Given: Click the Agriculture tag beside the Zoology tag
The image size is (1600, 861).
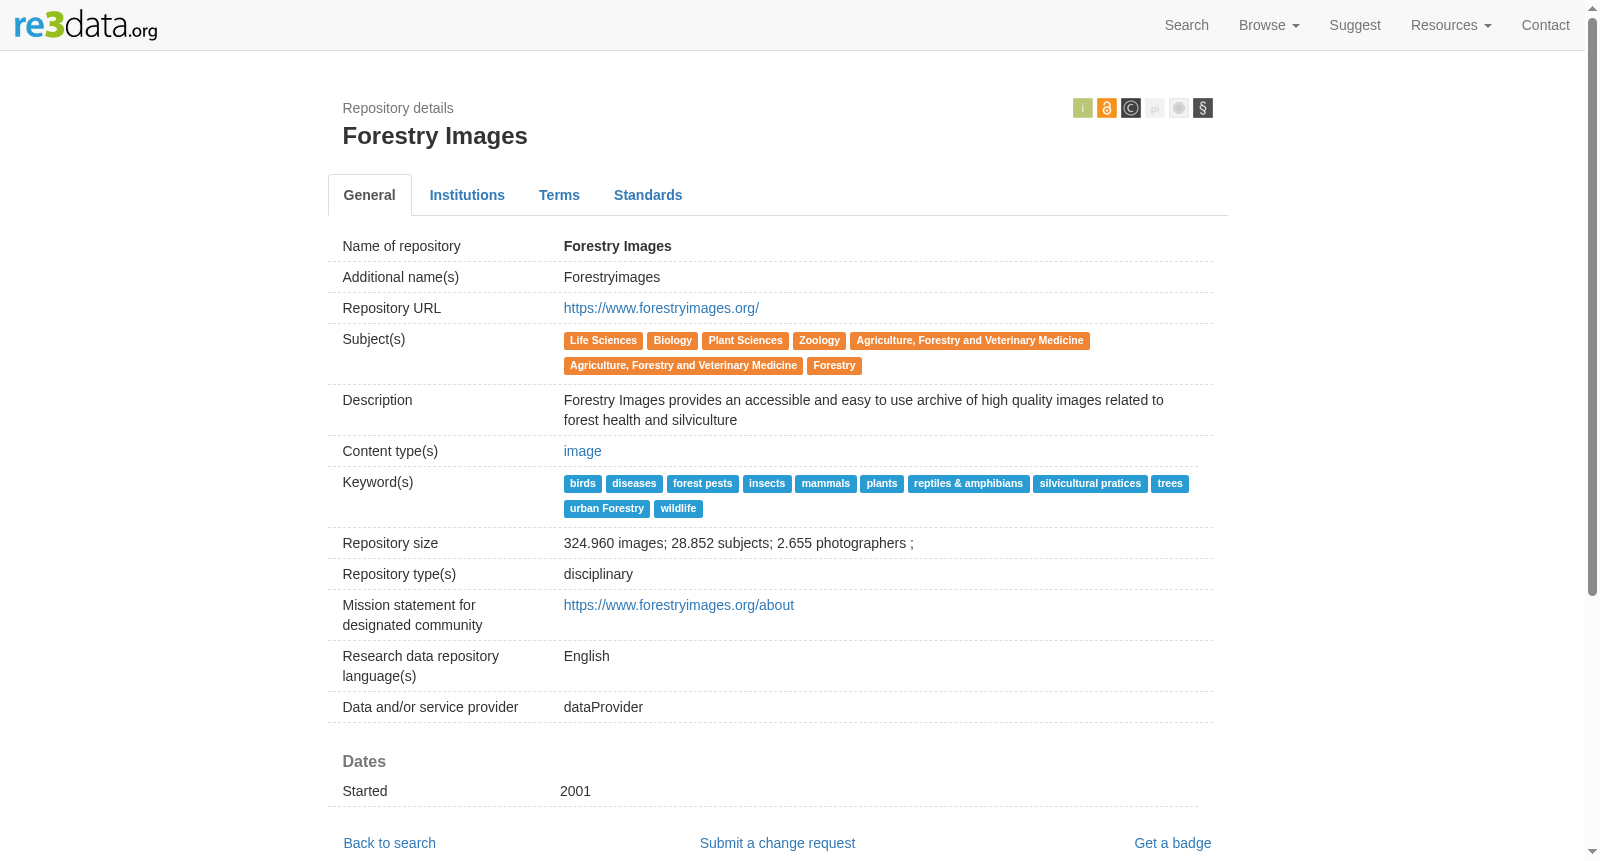Looking at the screenshot, I should (x=970, y=341).
